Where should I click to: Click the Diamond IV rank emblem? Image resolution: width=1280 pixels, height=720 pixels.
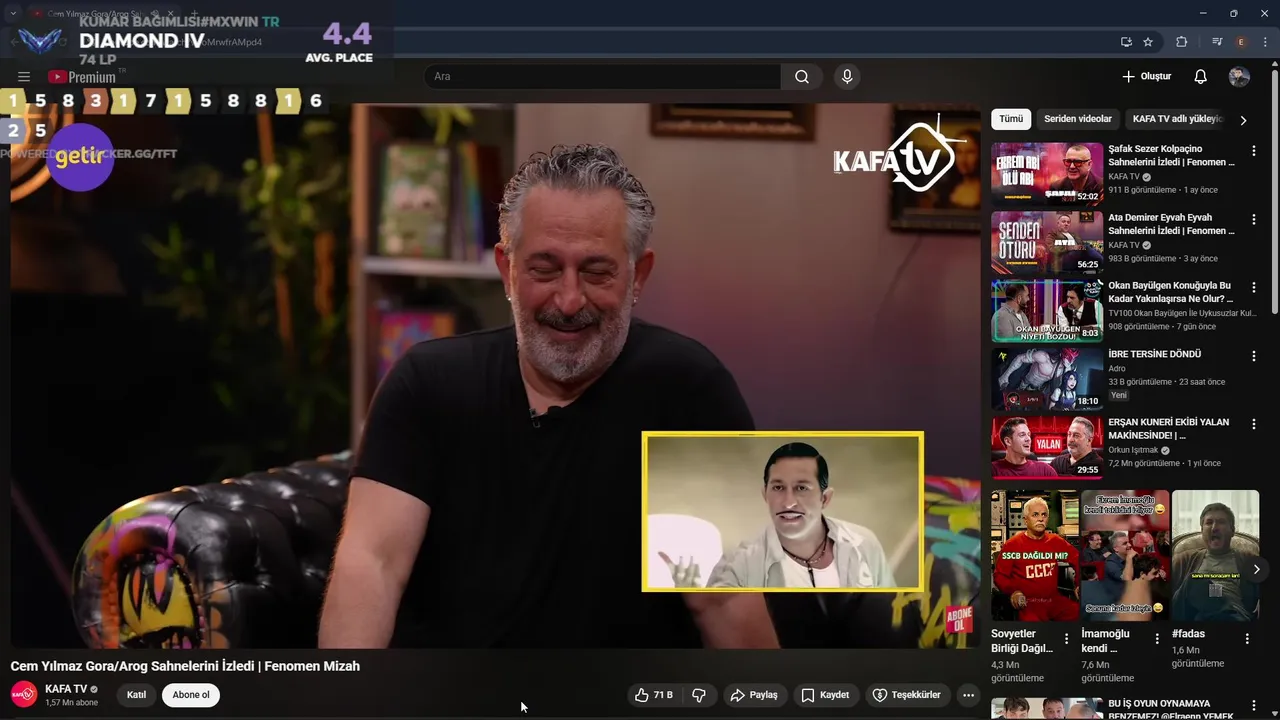point(40,42)
